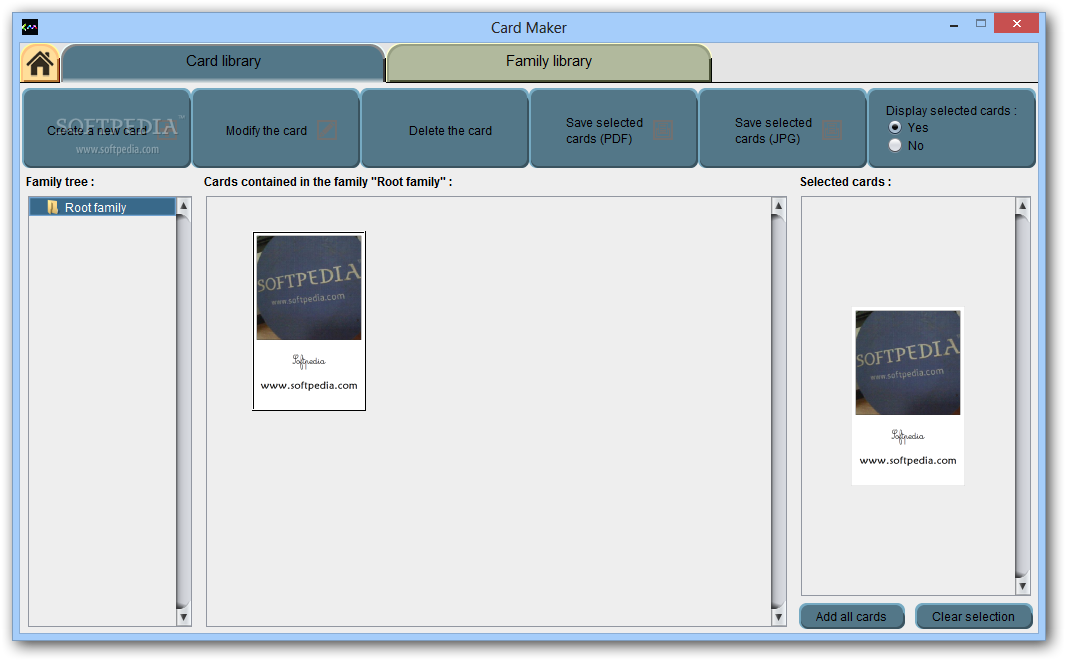
Task: Set Display selected cards to No
Action: 895,146
